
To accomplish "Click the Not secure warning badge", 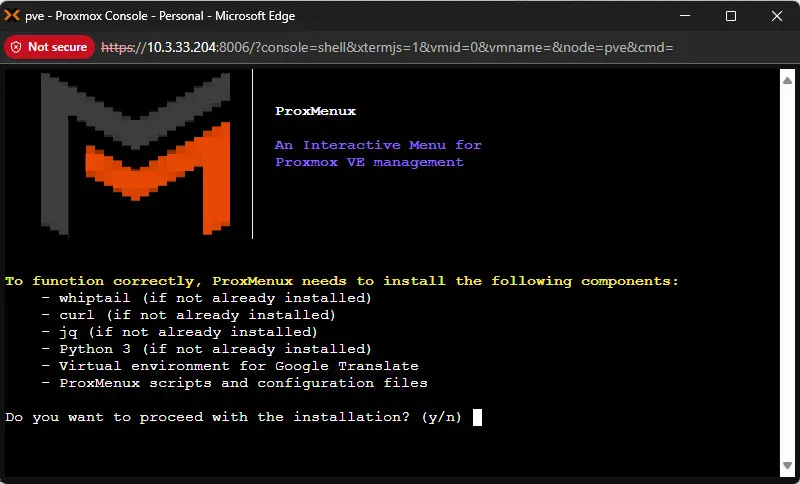I will point(49,47).
